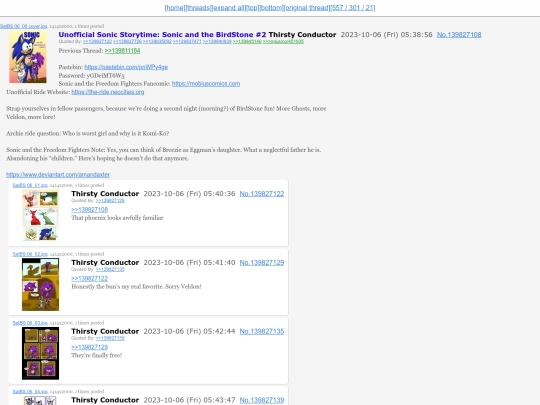Follow the reply link >>139827122 in post 139827129
Image resolution: width=540 pixels, height=405 pixels.
(90, 278)
